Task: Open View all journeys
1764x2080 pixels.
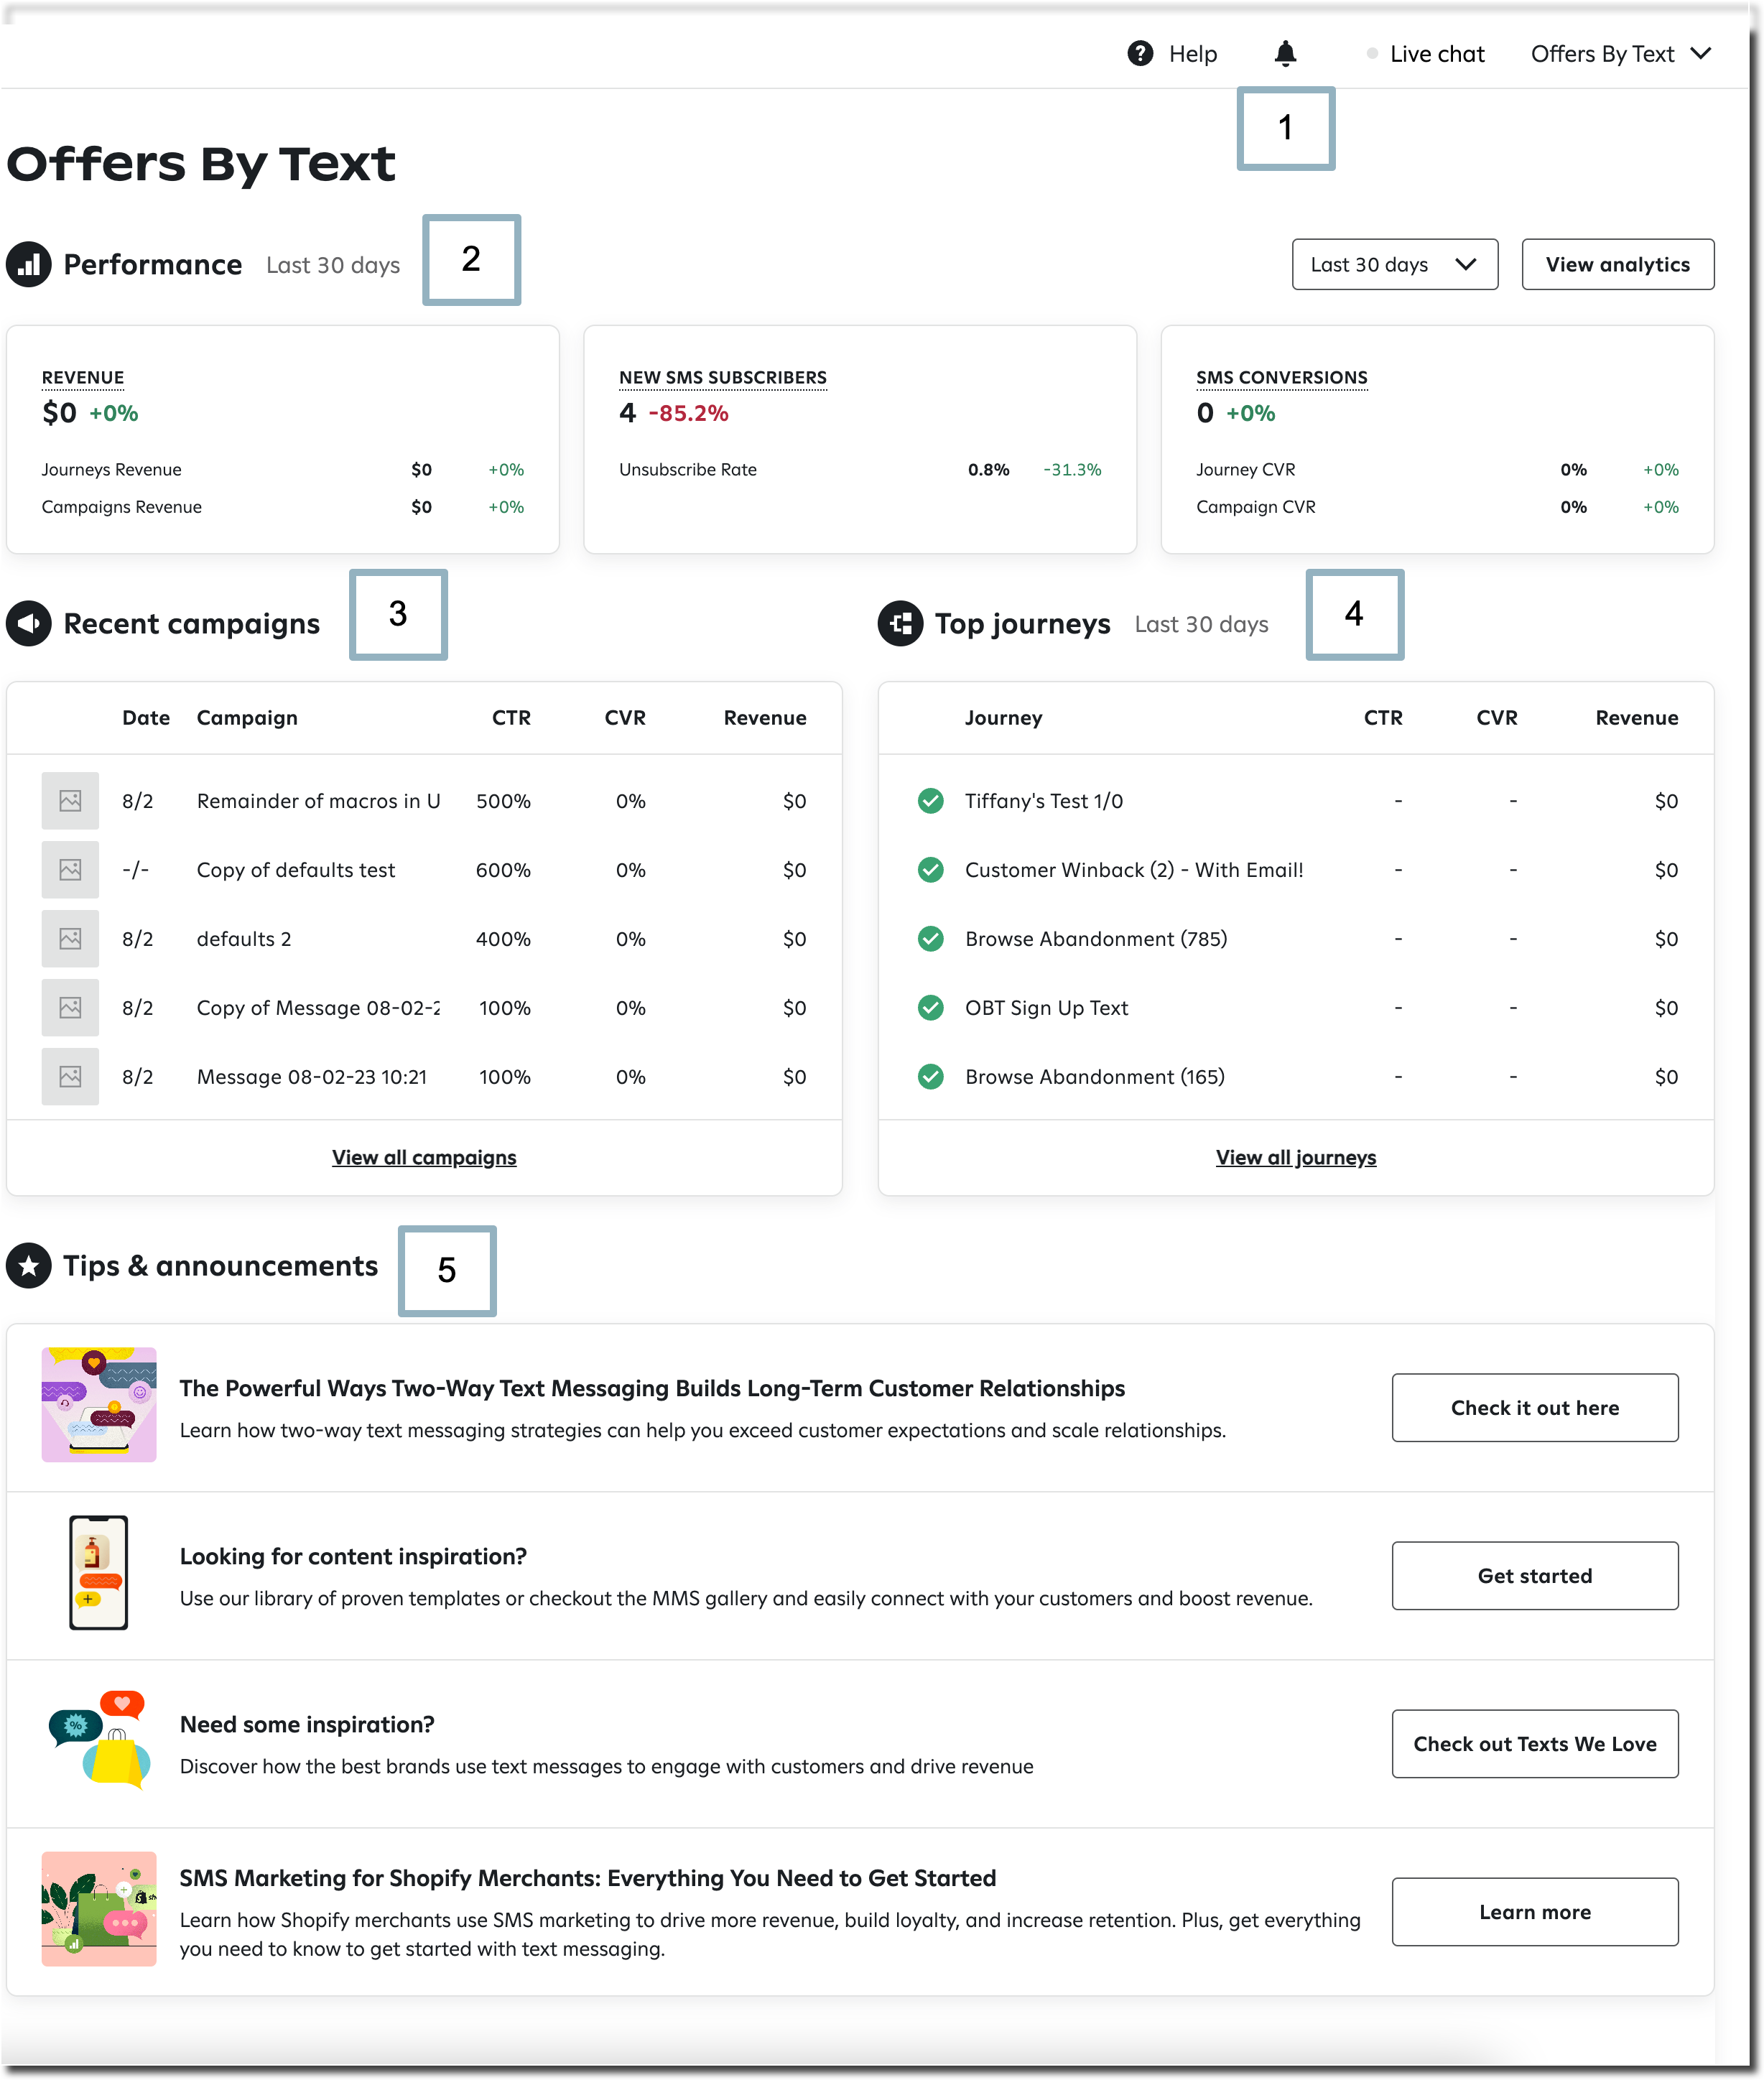Action: [1296, 1157]
